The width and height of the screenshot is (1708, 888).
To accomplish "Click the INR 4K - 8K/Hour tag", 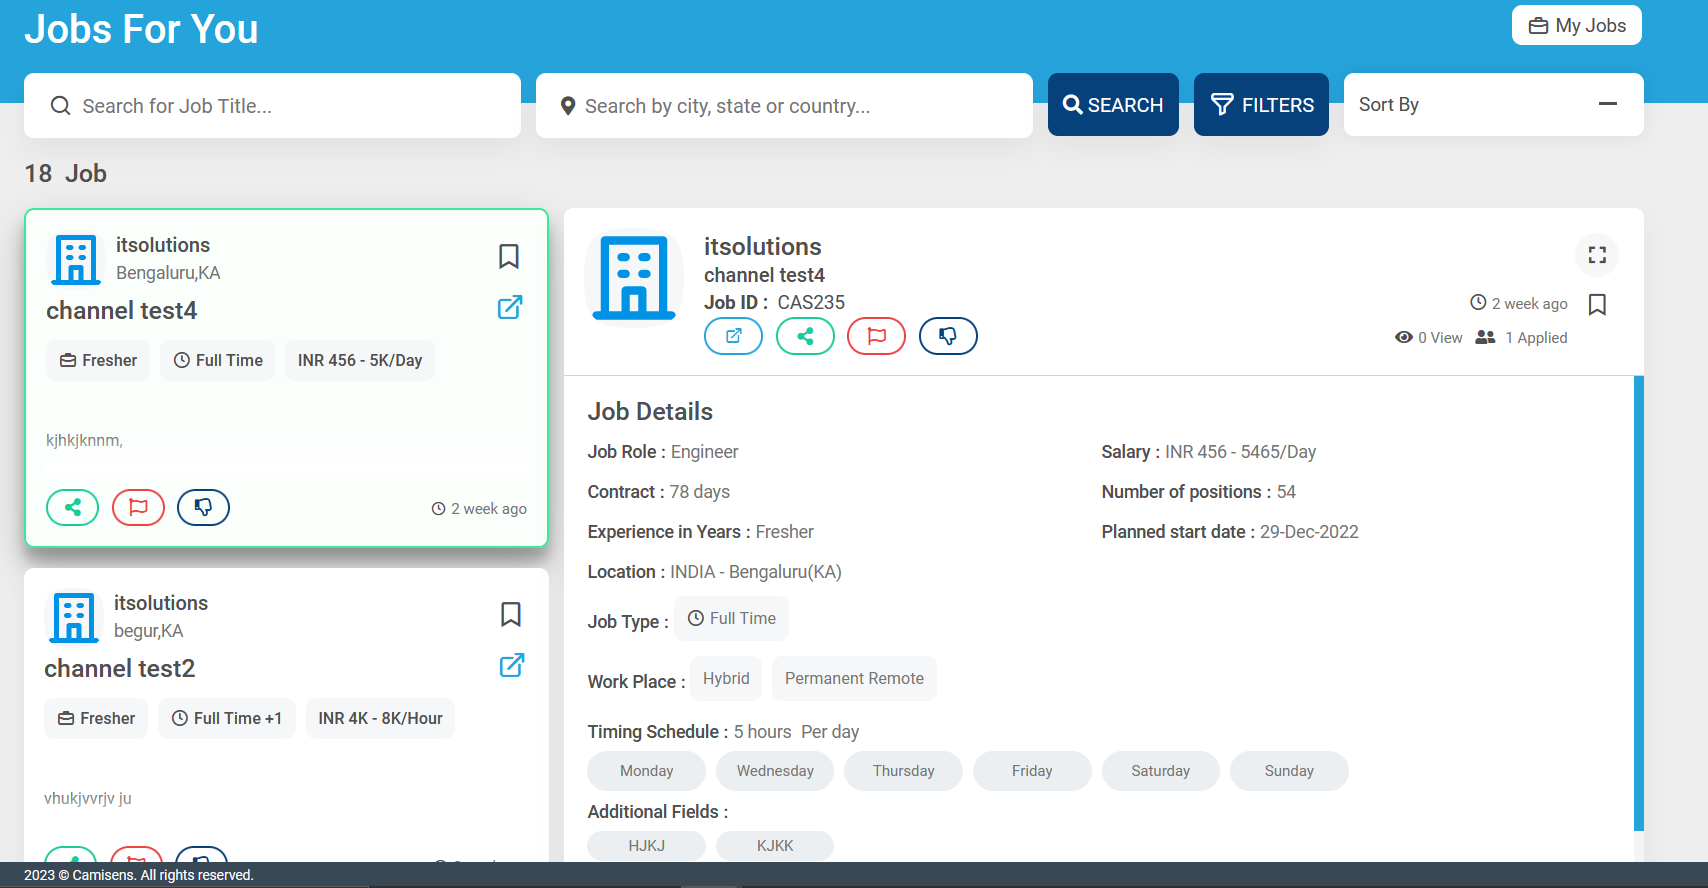I will (380, 719).
